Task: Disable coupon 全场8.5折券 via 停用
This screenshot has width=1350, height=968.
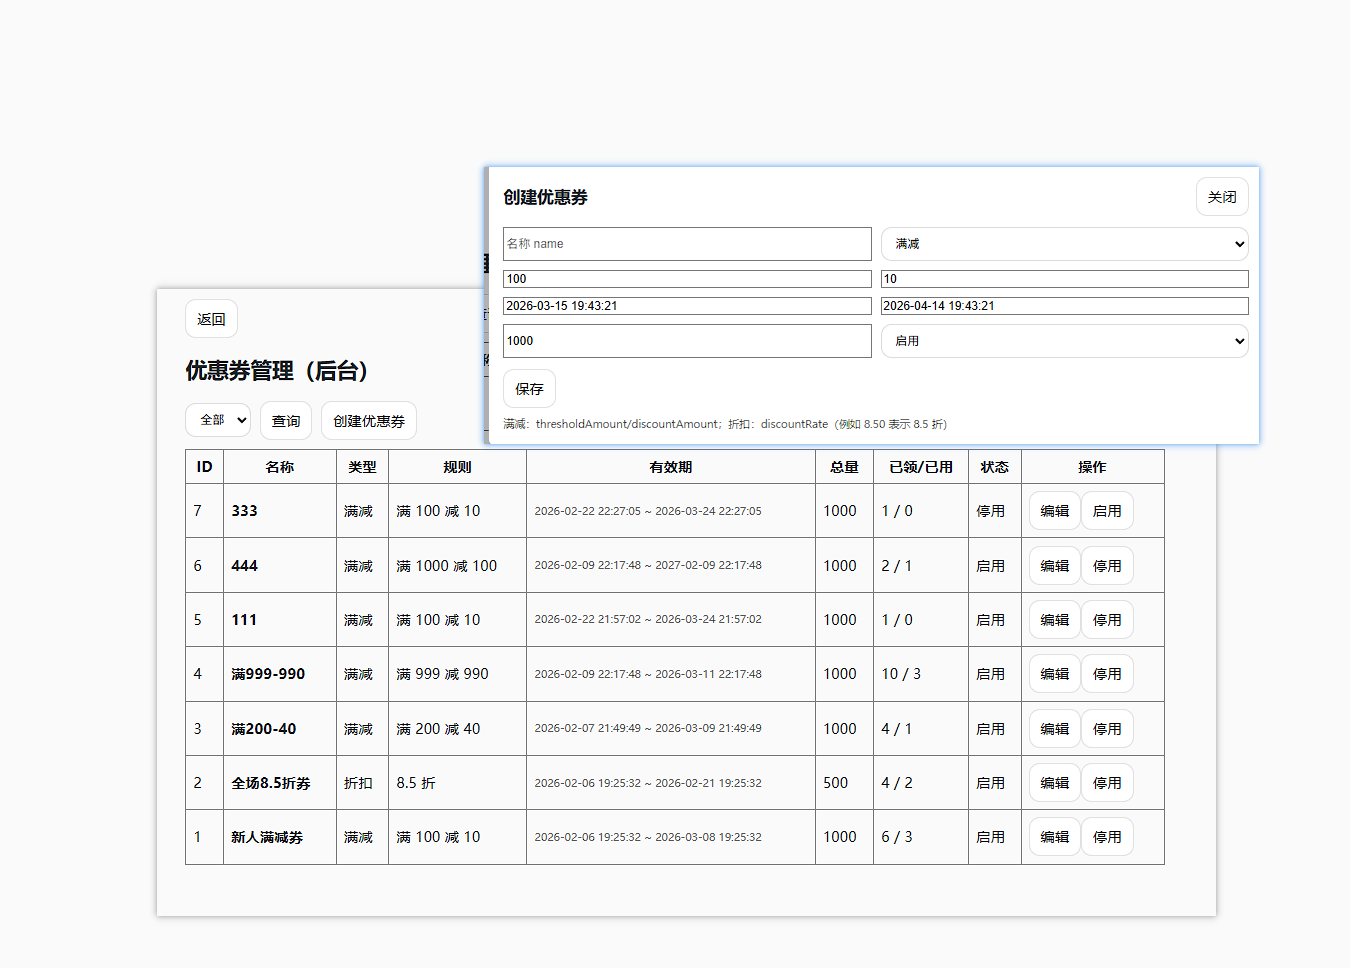Action: tap(1107, 783)
